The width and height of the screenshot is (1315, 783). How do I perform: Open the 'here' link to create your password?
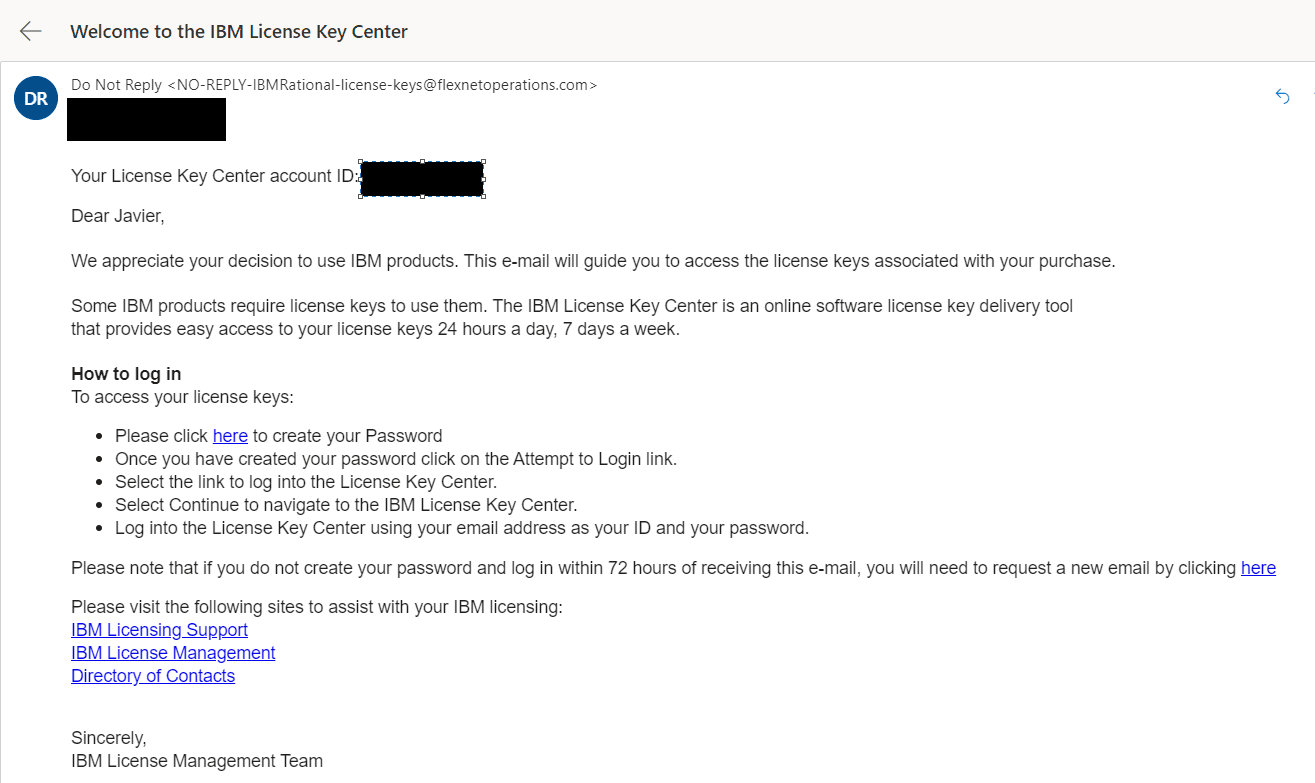tap(230, 436)
